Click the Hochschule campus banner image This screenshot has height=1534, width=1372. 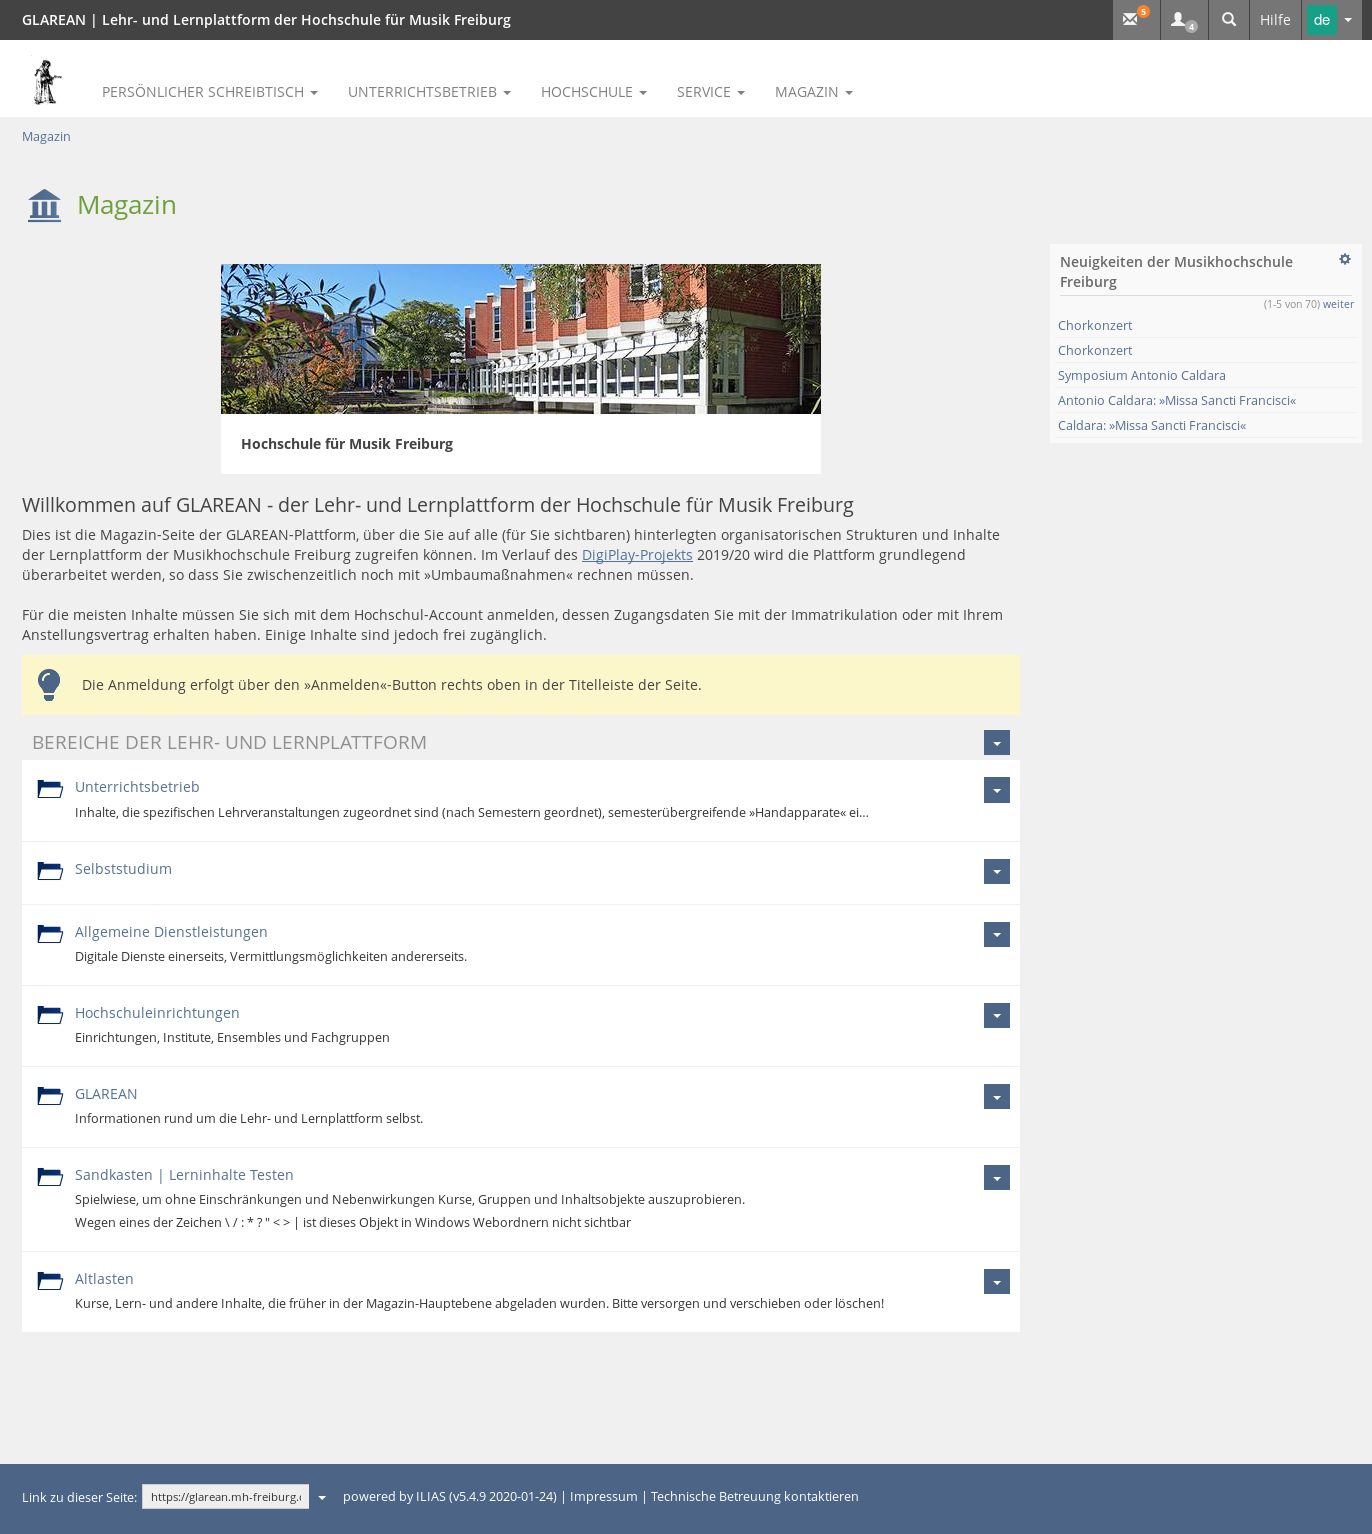521,339
